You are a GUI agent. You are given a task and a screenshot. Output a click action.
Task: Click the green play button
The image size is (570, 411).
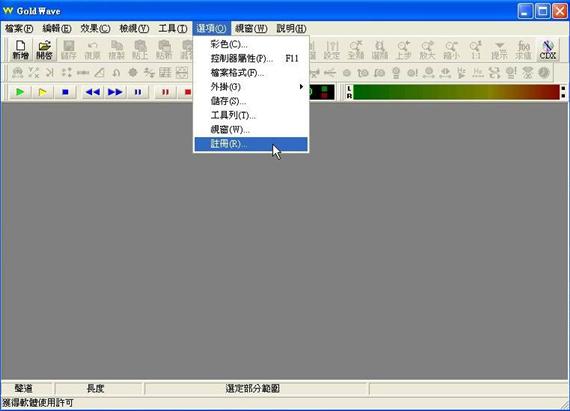[20, 92]
